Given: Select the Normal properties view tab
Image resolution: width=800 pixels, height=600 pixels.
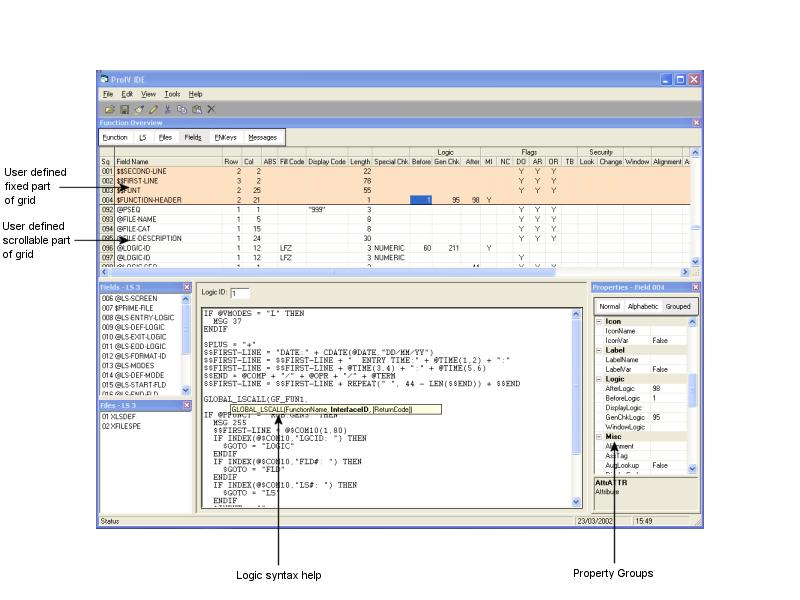Looking at the screenshot, I should 610,307.
